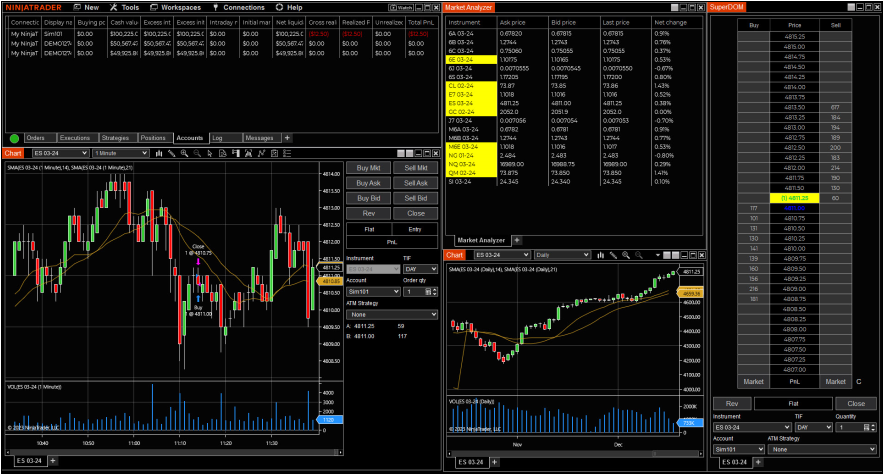Open Chart Trader ATM Strategy dropdown

click(392, 314)
